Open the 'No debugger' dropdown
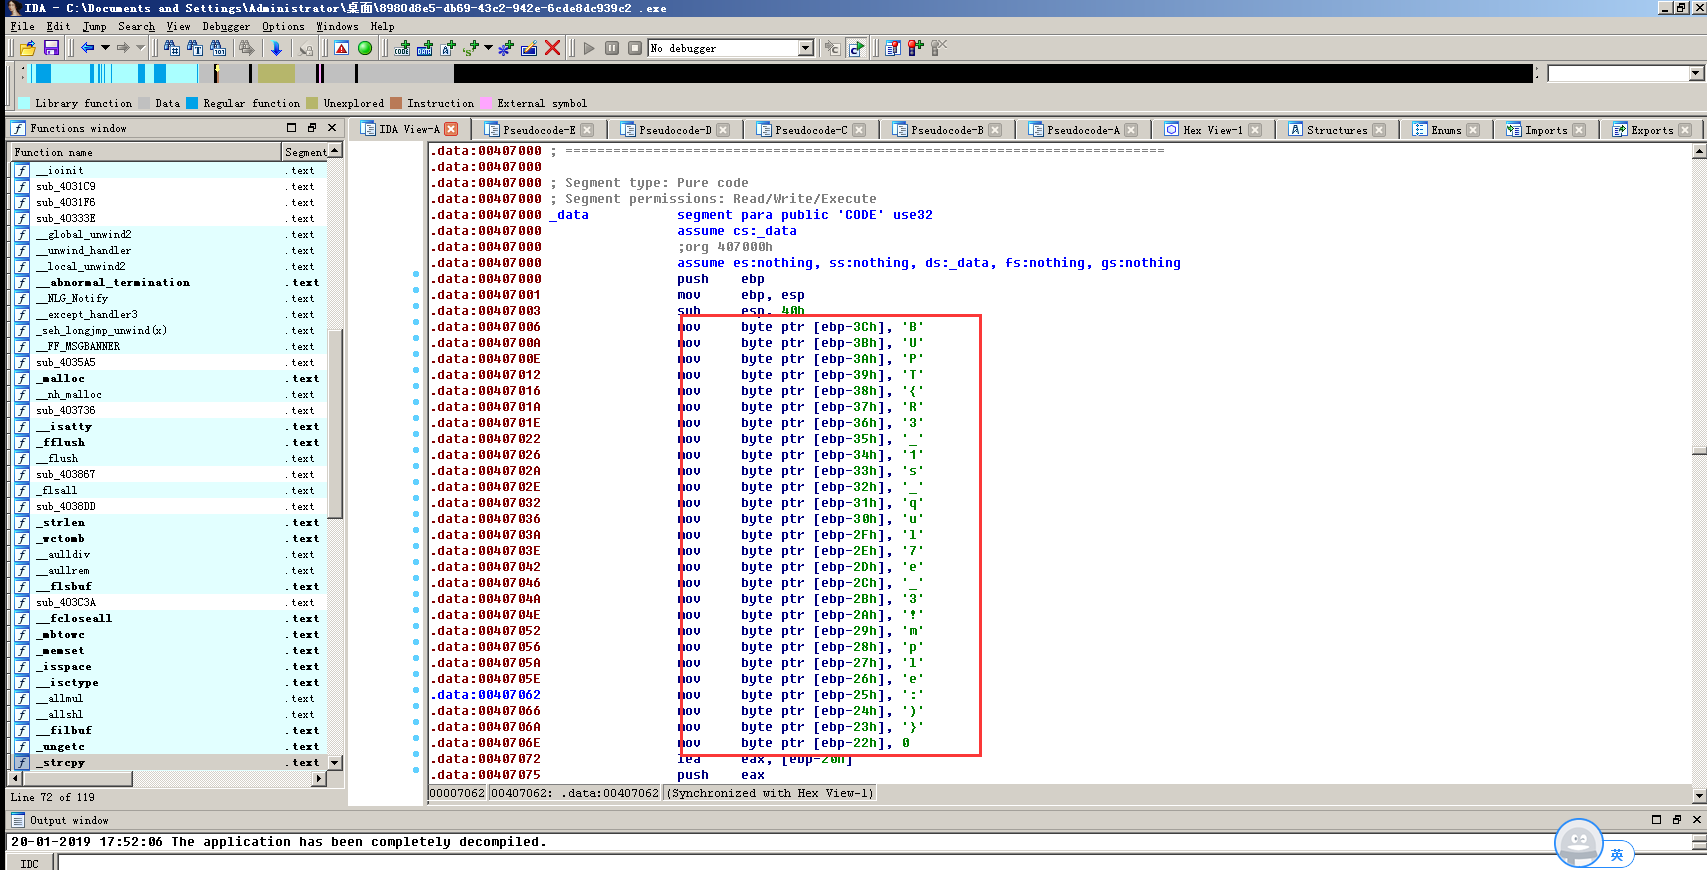Screen dimensions: 1707x870 coord(806,48)
